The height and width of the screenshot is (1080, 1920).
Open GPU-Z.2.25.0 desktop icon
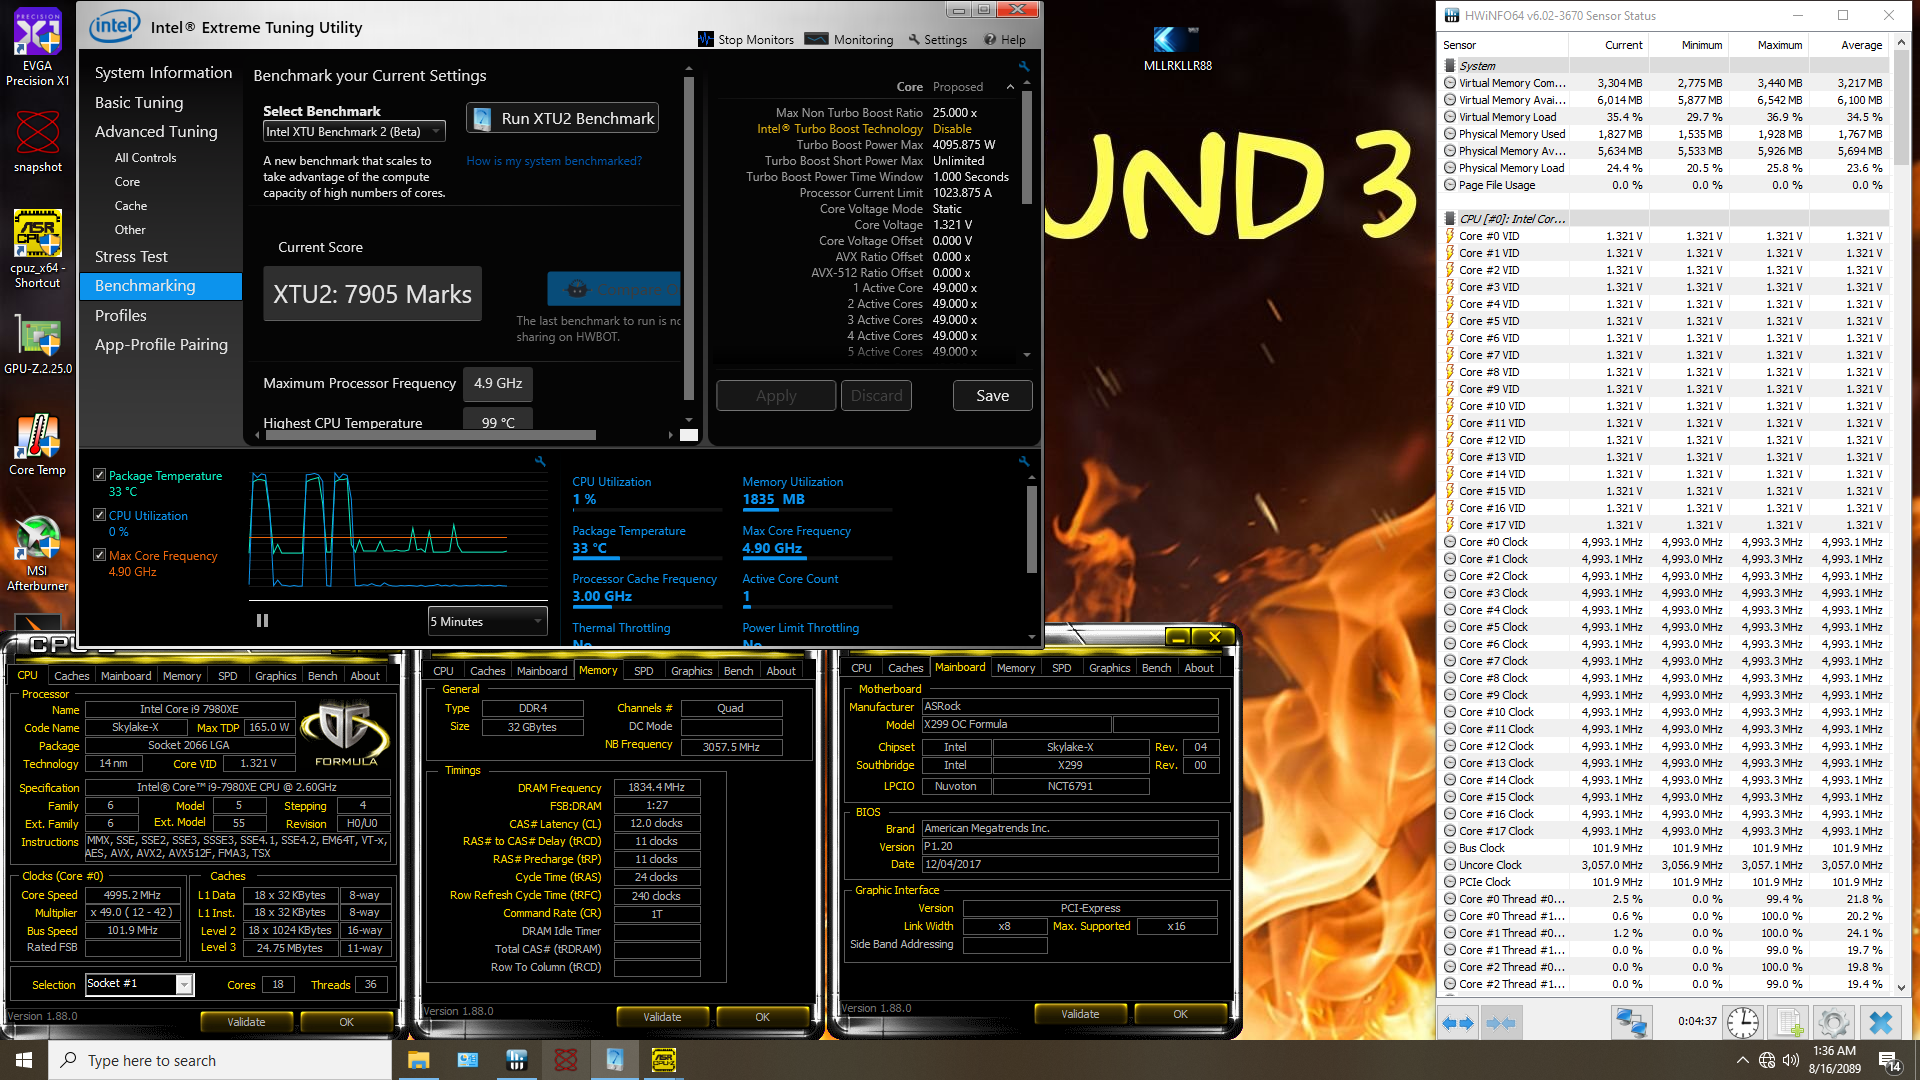click(x=38, y=345)
